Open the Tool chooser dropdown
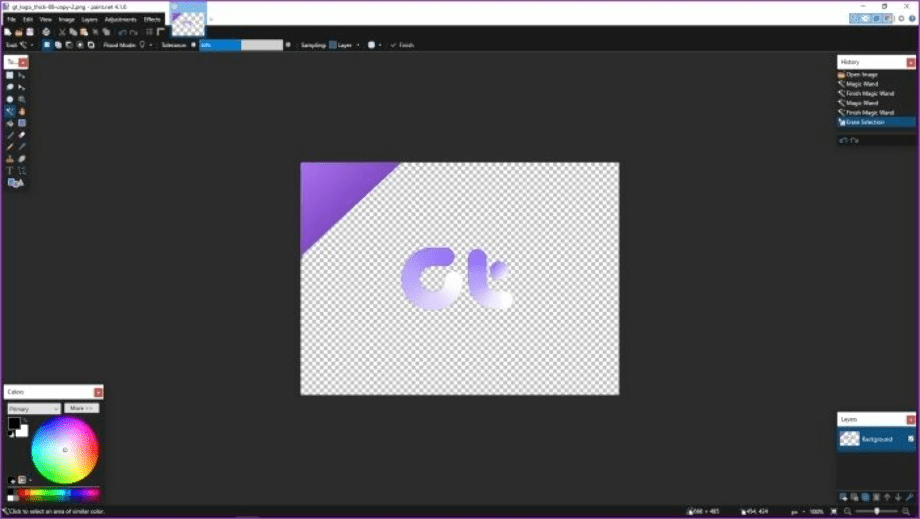 tap(27, 45)
